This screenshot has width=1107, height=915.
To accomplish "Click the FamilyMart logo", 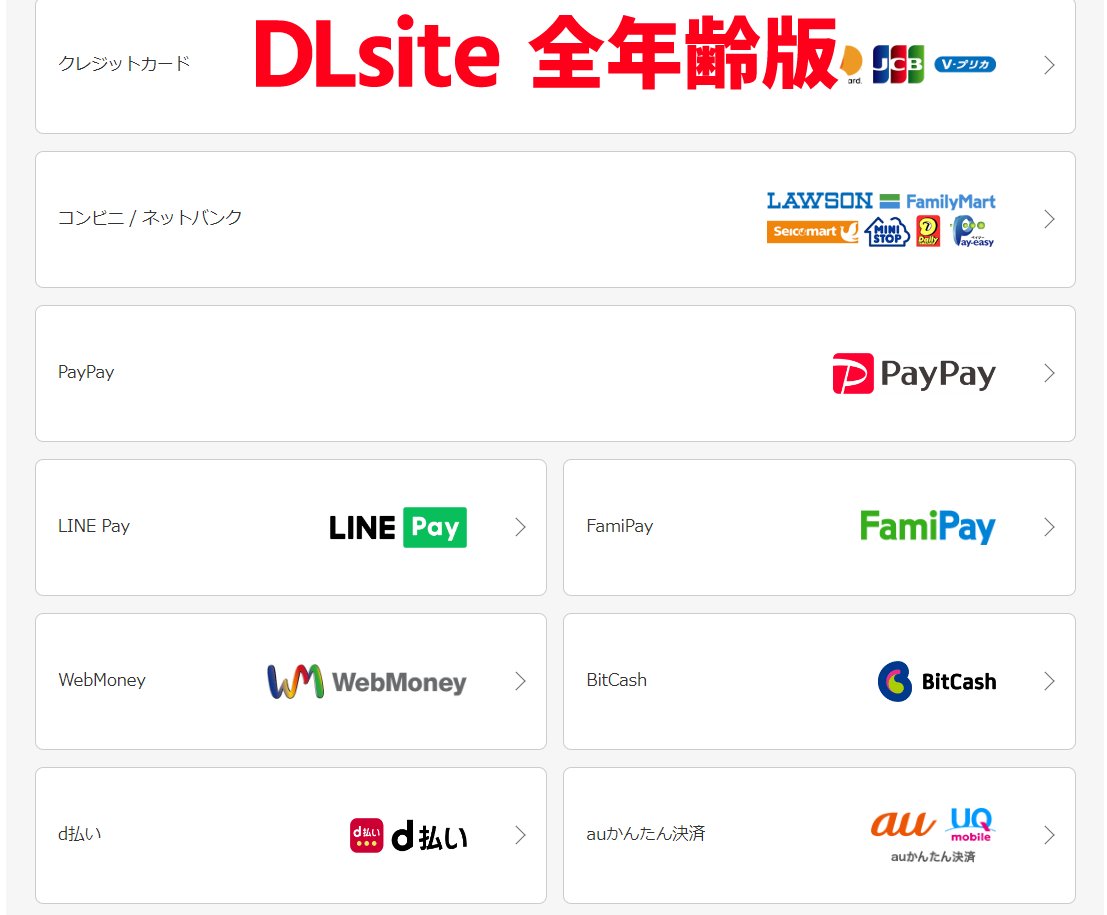I will [938, 201].
